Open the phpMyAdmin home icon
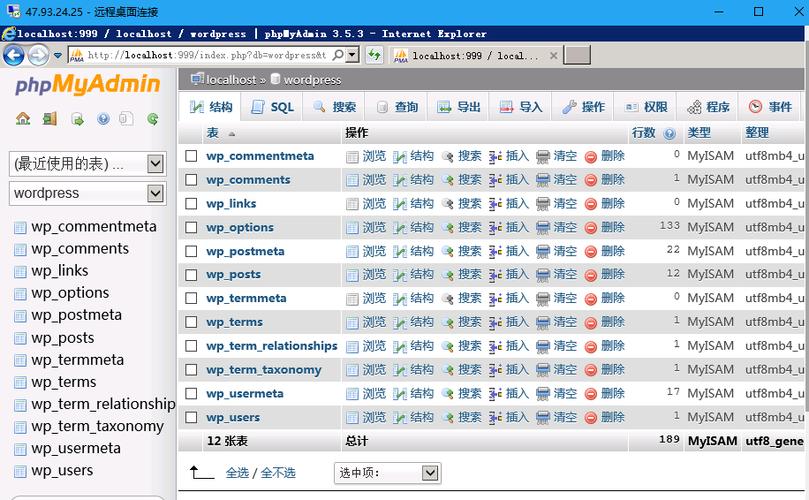Image resolution: width=809 pixels, height=500 pixels. pos(23,119)
